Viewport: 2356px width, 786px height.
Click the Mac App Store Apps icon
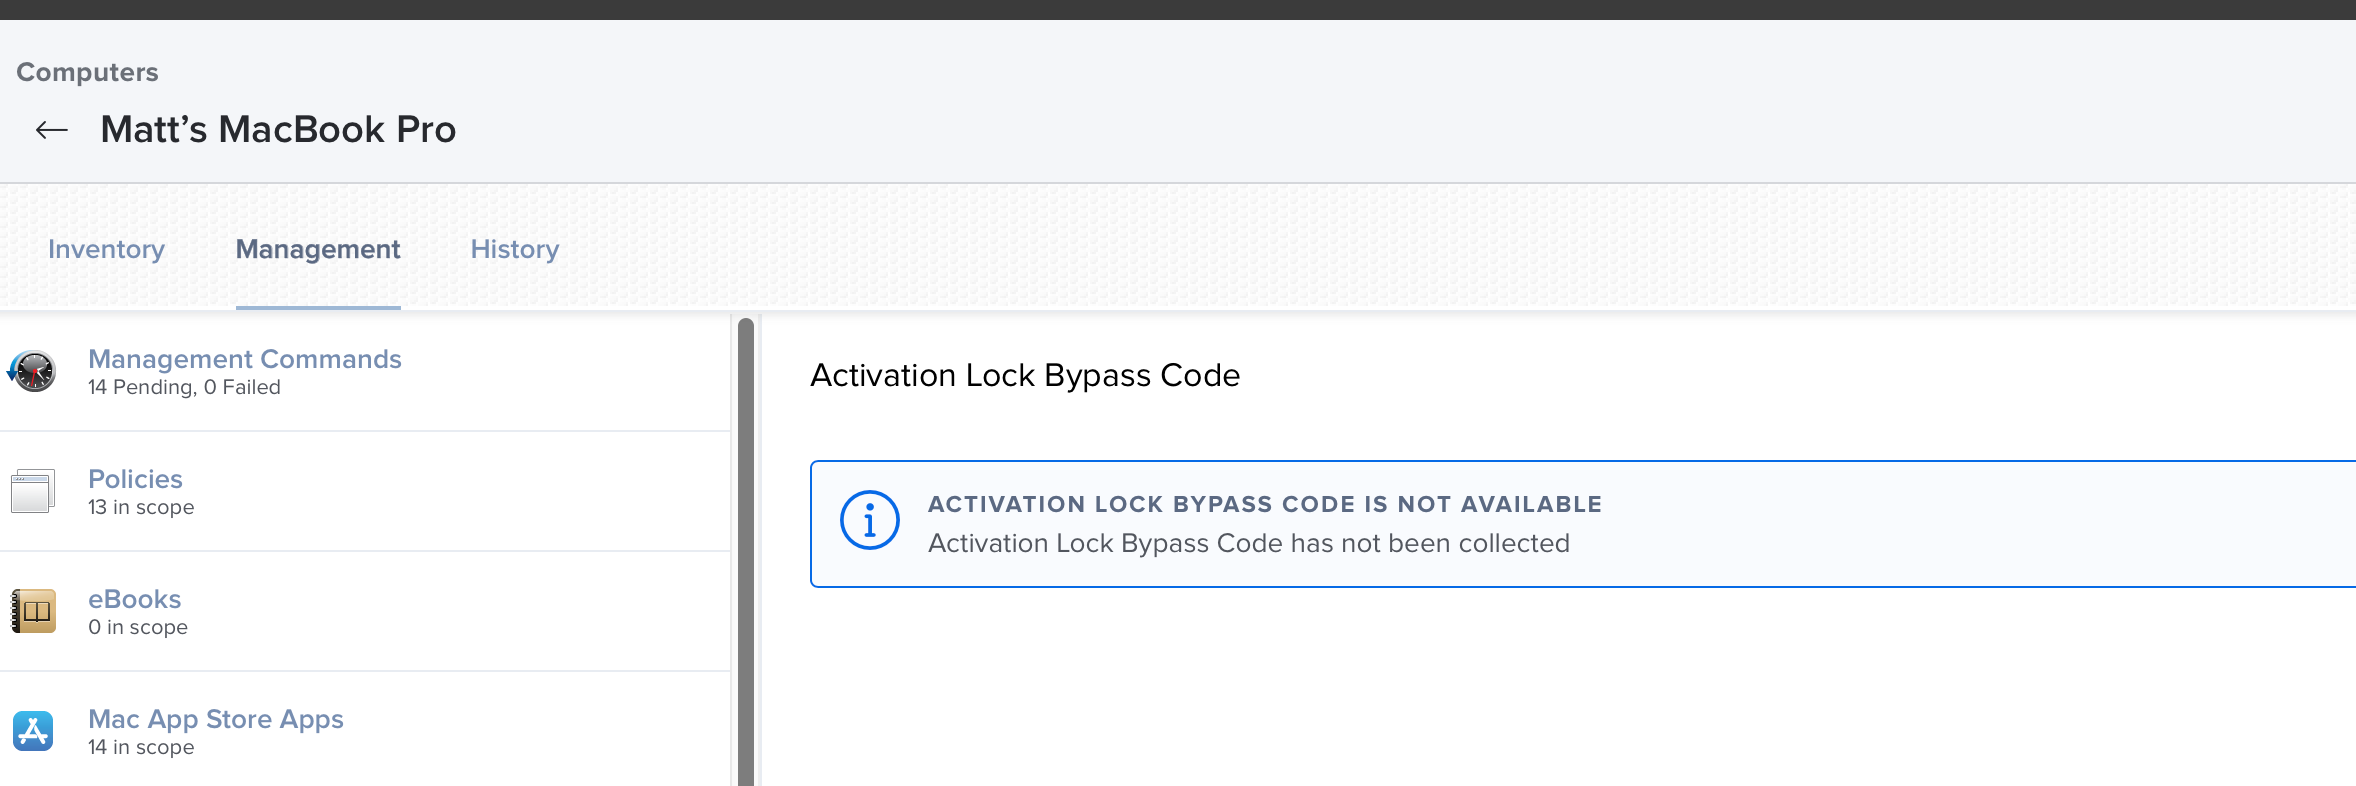tap(33, 731)
